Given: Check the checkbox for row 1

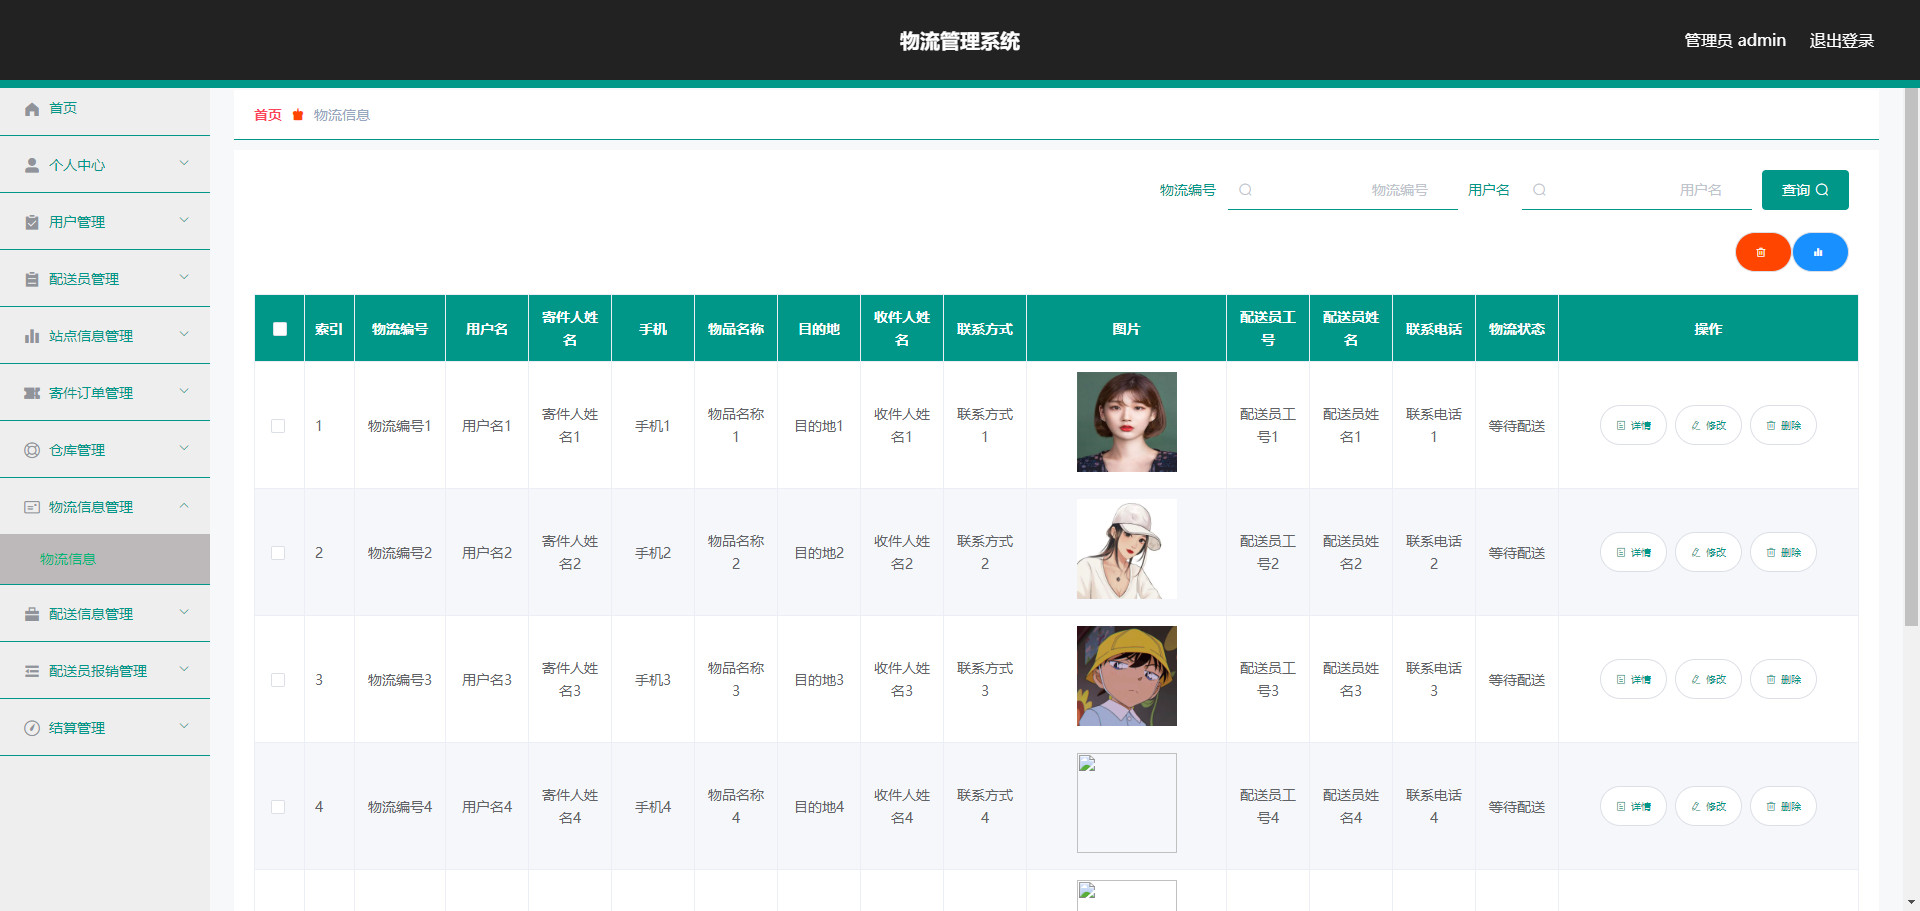Looking at the screenshot, I should 278,426.
